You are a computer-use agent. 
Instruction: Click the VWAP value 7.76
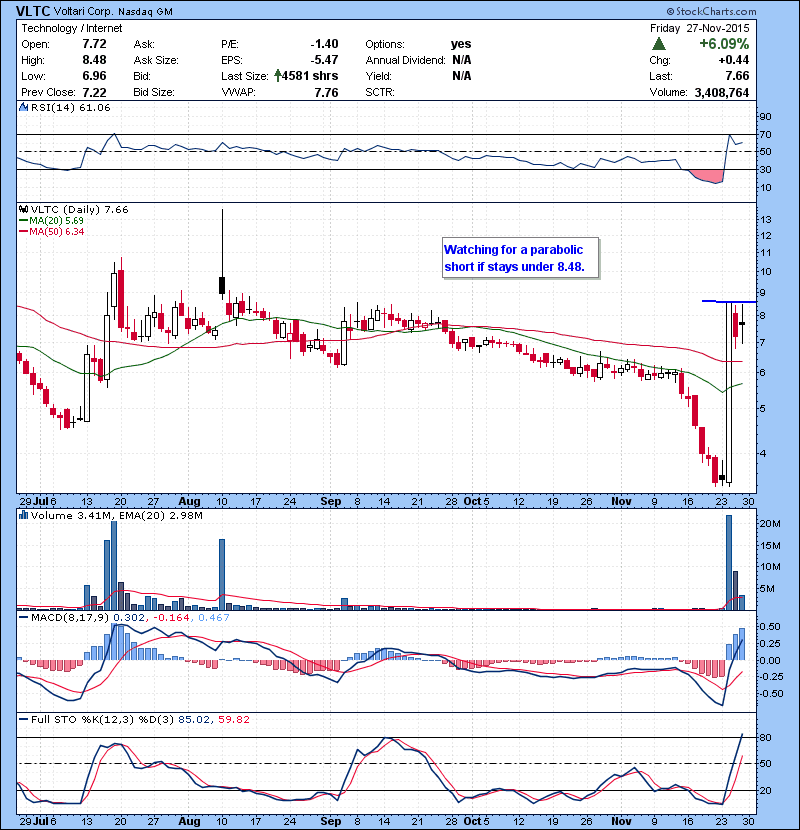(326, 92)
